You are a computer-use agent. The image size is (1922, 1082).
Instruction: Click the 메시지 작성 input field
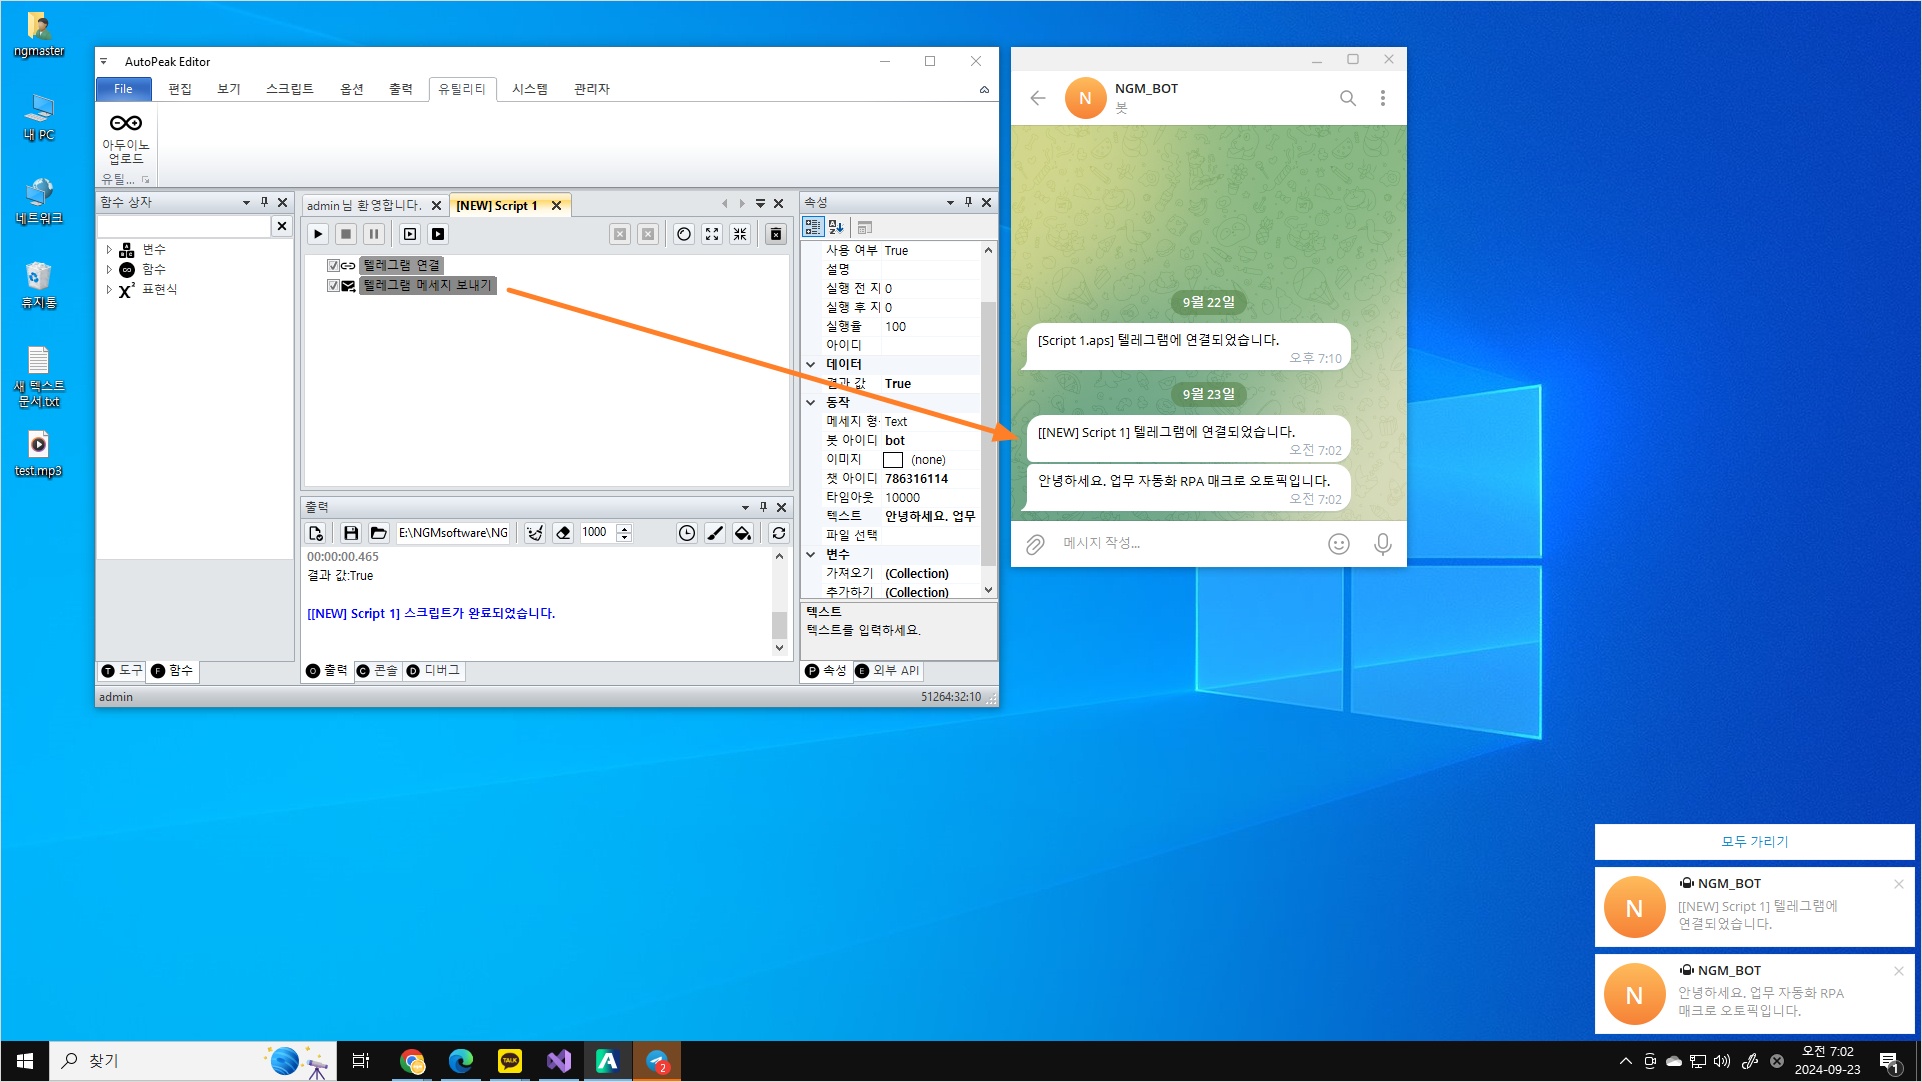tap(1180, 543)
